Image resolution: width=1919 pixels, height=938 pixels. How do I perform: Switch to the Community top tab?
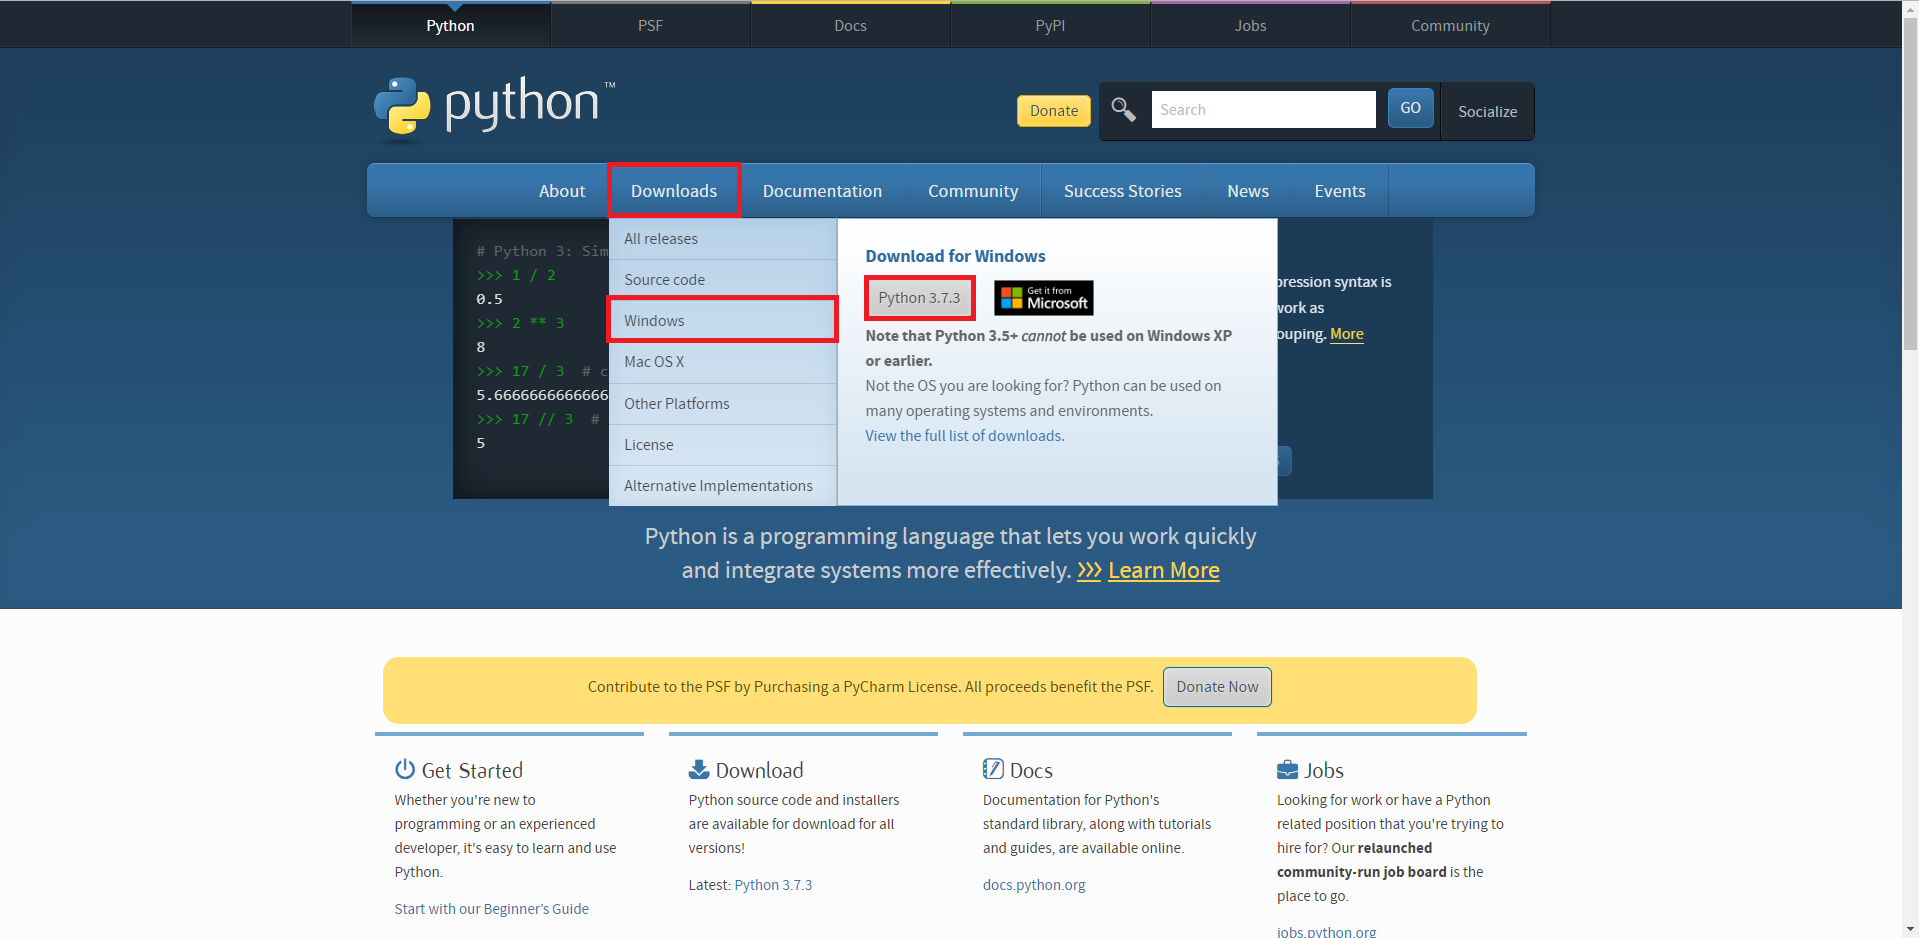pos(1450,25)
